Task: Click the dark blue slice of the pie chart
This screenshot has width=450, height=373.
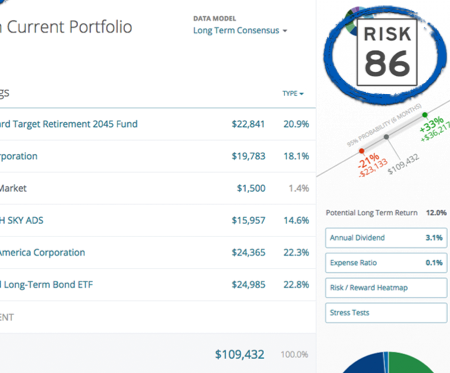Action: pos(365,365)
